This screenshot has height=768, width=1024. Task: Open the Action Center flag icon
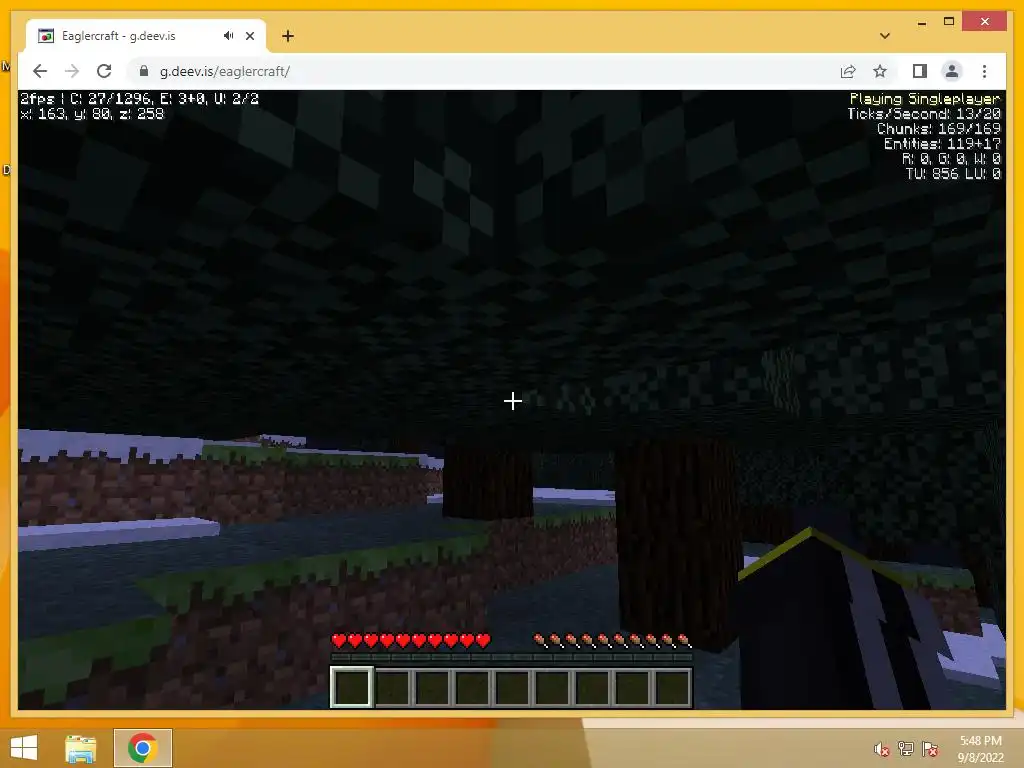tap(931, 749)
